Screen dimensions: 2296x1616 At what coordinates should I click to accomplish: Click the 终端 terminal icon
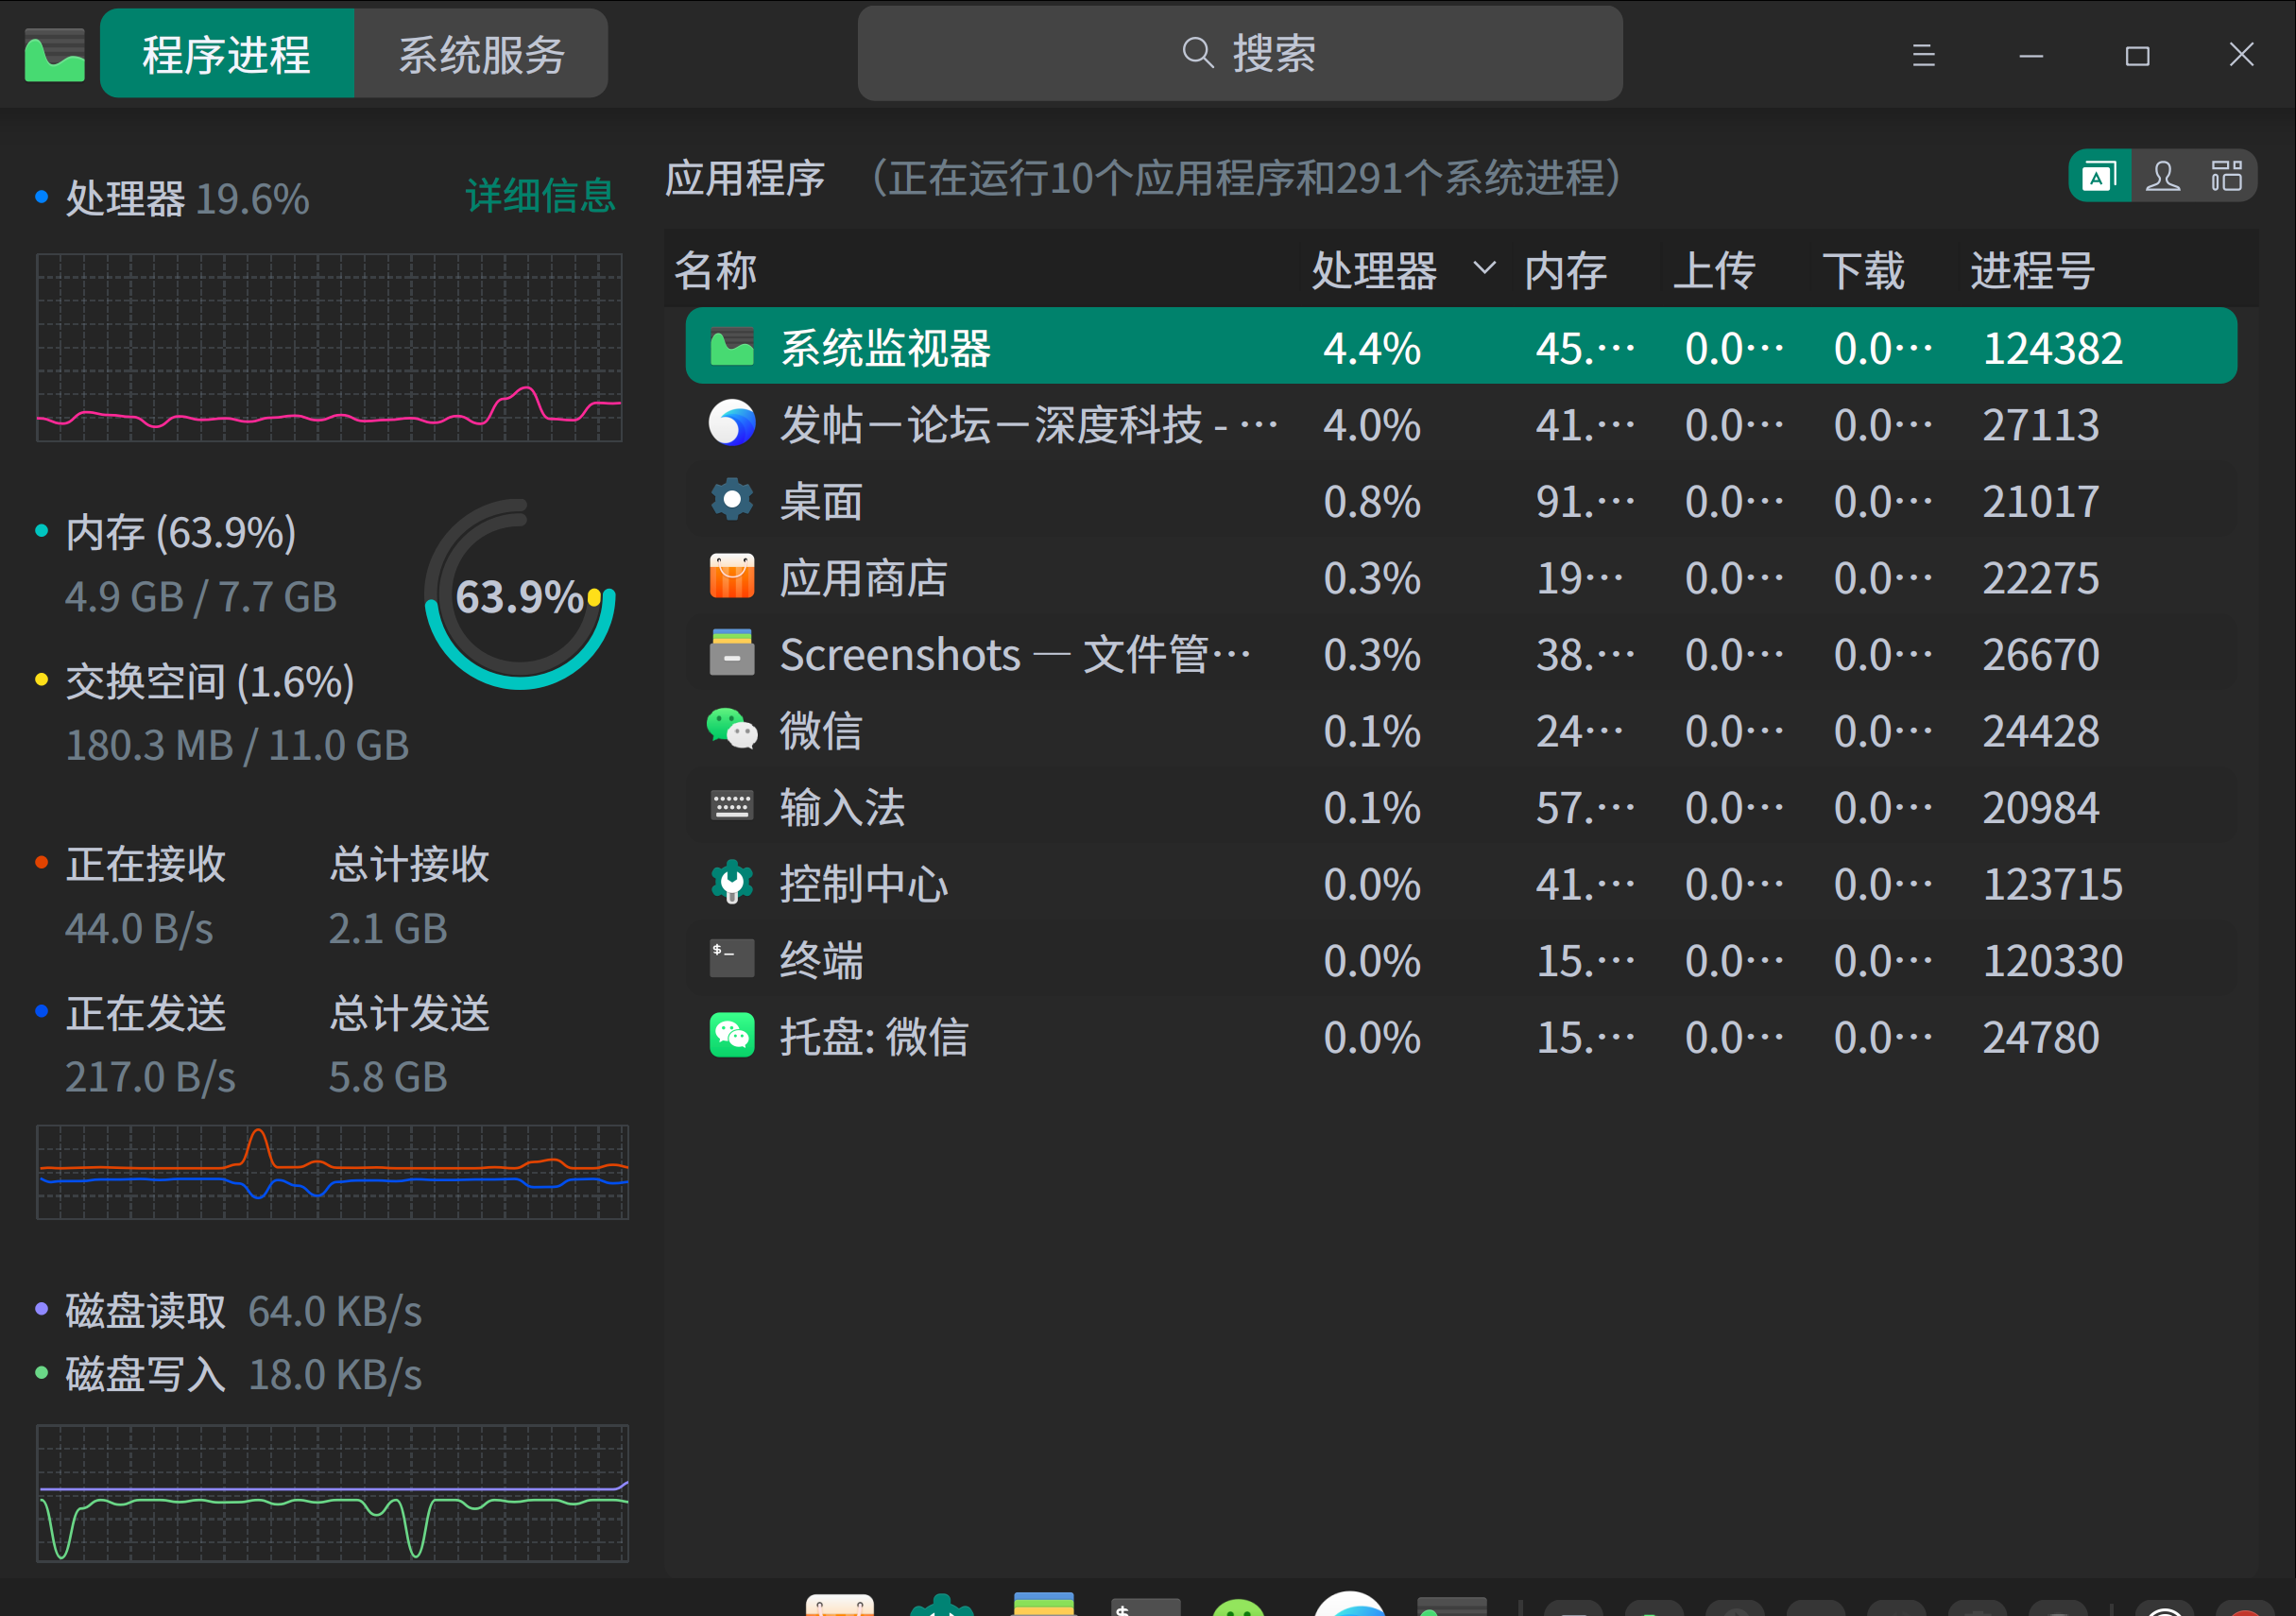[x=732, y=959]
